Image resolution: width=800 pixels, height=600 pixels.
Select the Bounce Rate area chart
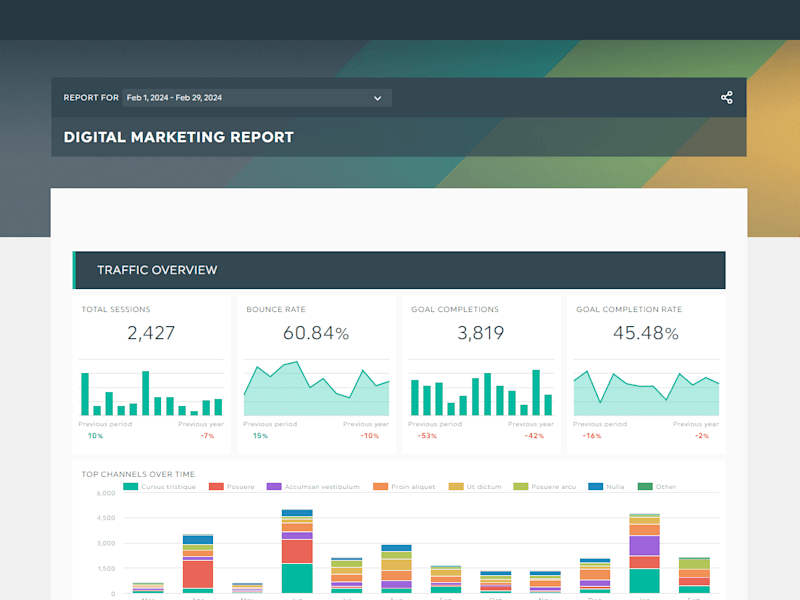tap(316, 388)
